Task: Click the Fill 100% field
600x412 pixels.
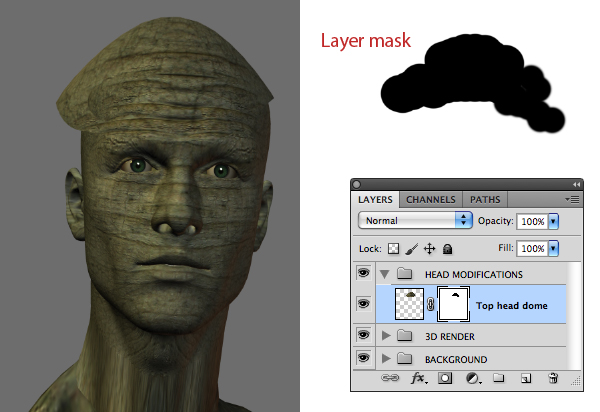Action: point(532,248)
